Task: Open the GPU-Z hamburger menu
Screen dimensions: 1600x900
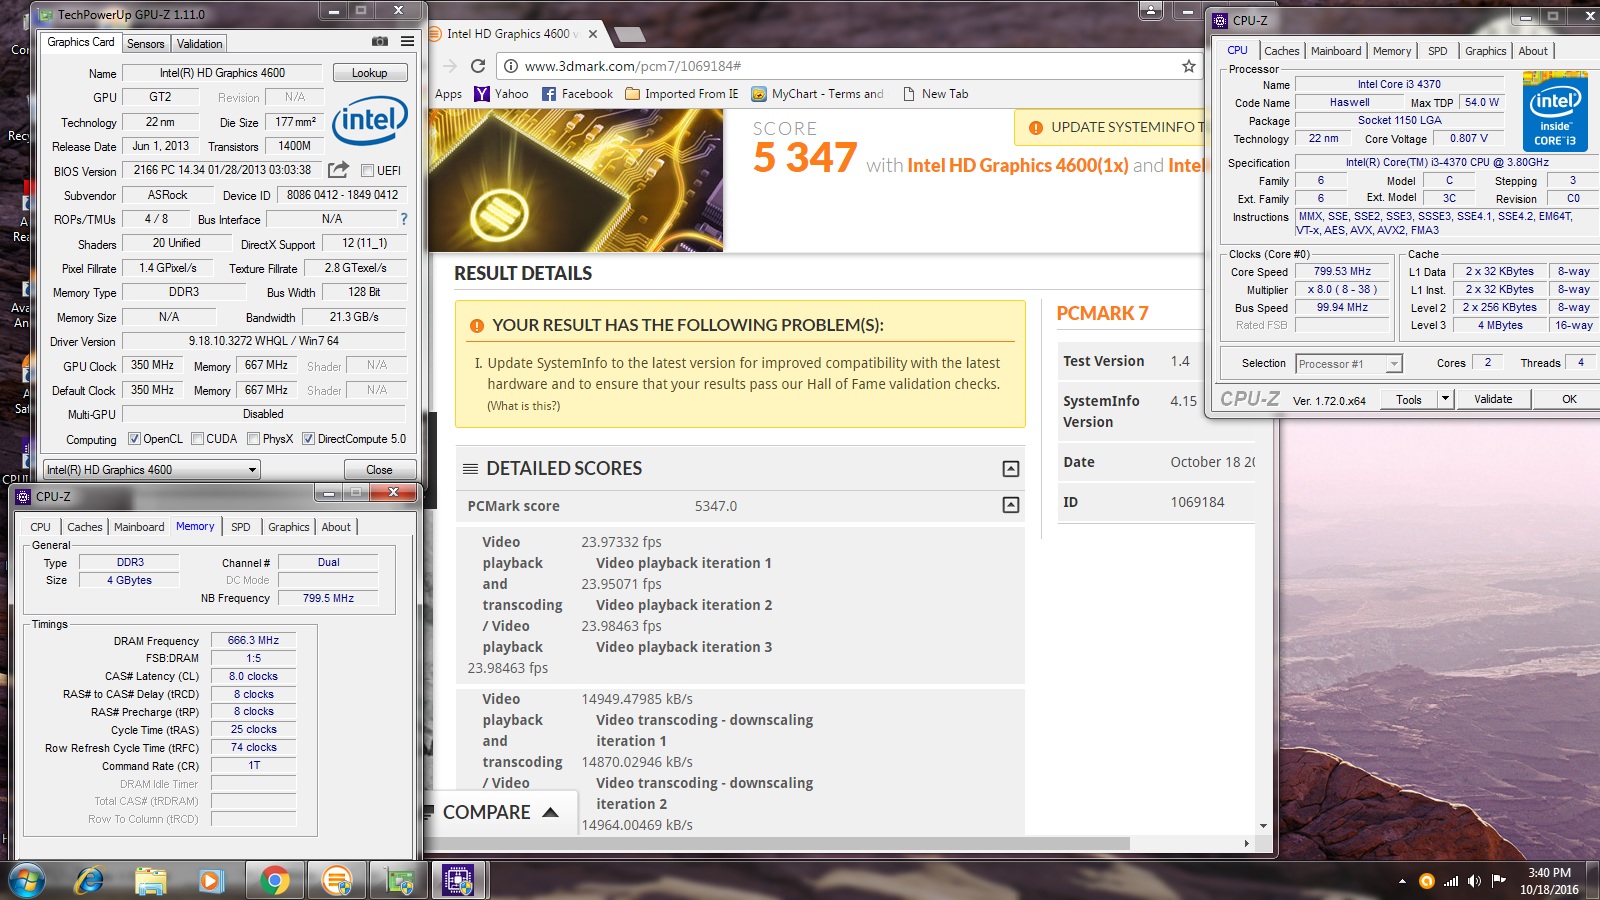Action: tap(407, 41)
